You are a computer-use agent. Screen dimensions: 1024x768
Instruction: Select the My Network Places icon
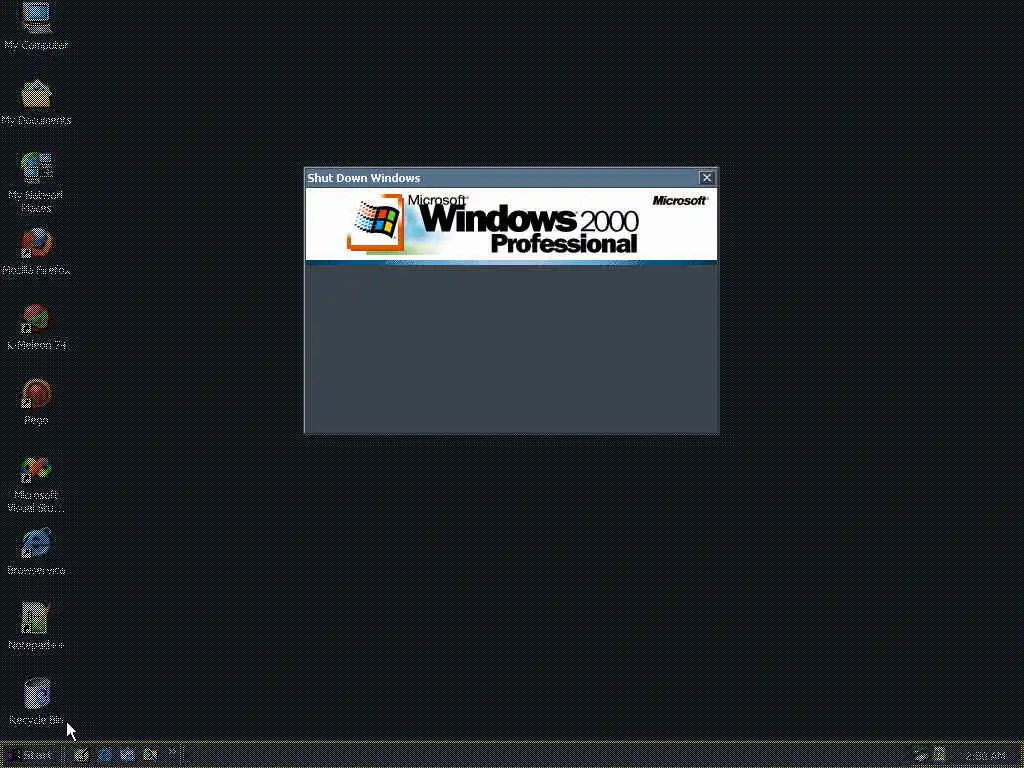coord(36,181)
